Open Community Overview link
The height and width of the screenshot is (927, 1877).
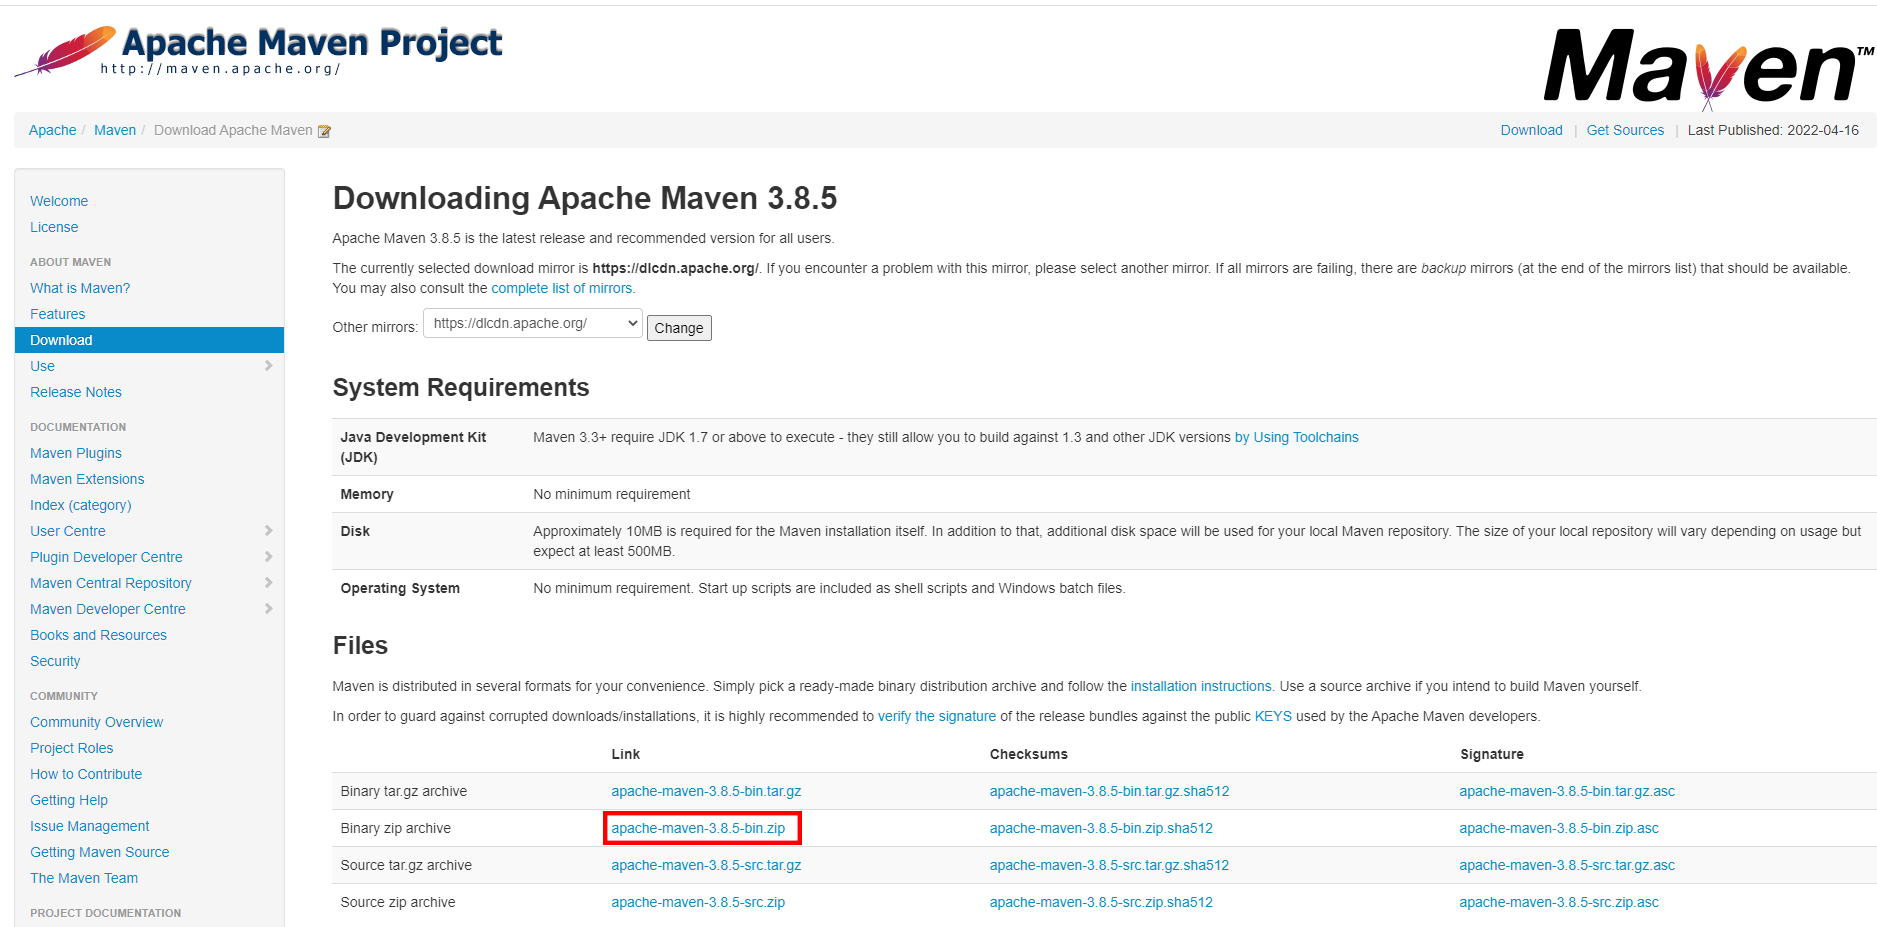coord(96,722)
